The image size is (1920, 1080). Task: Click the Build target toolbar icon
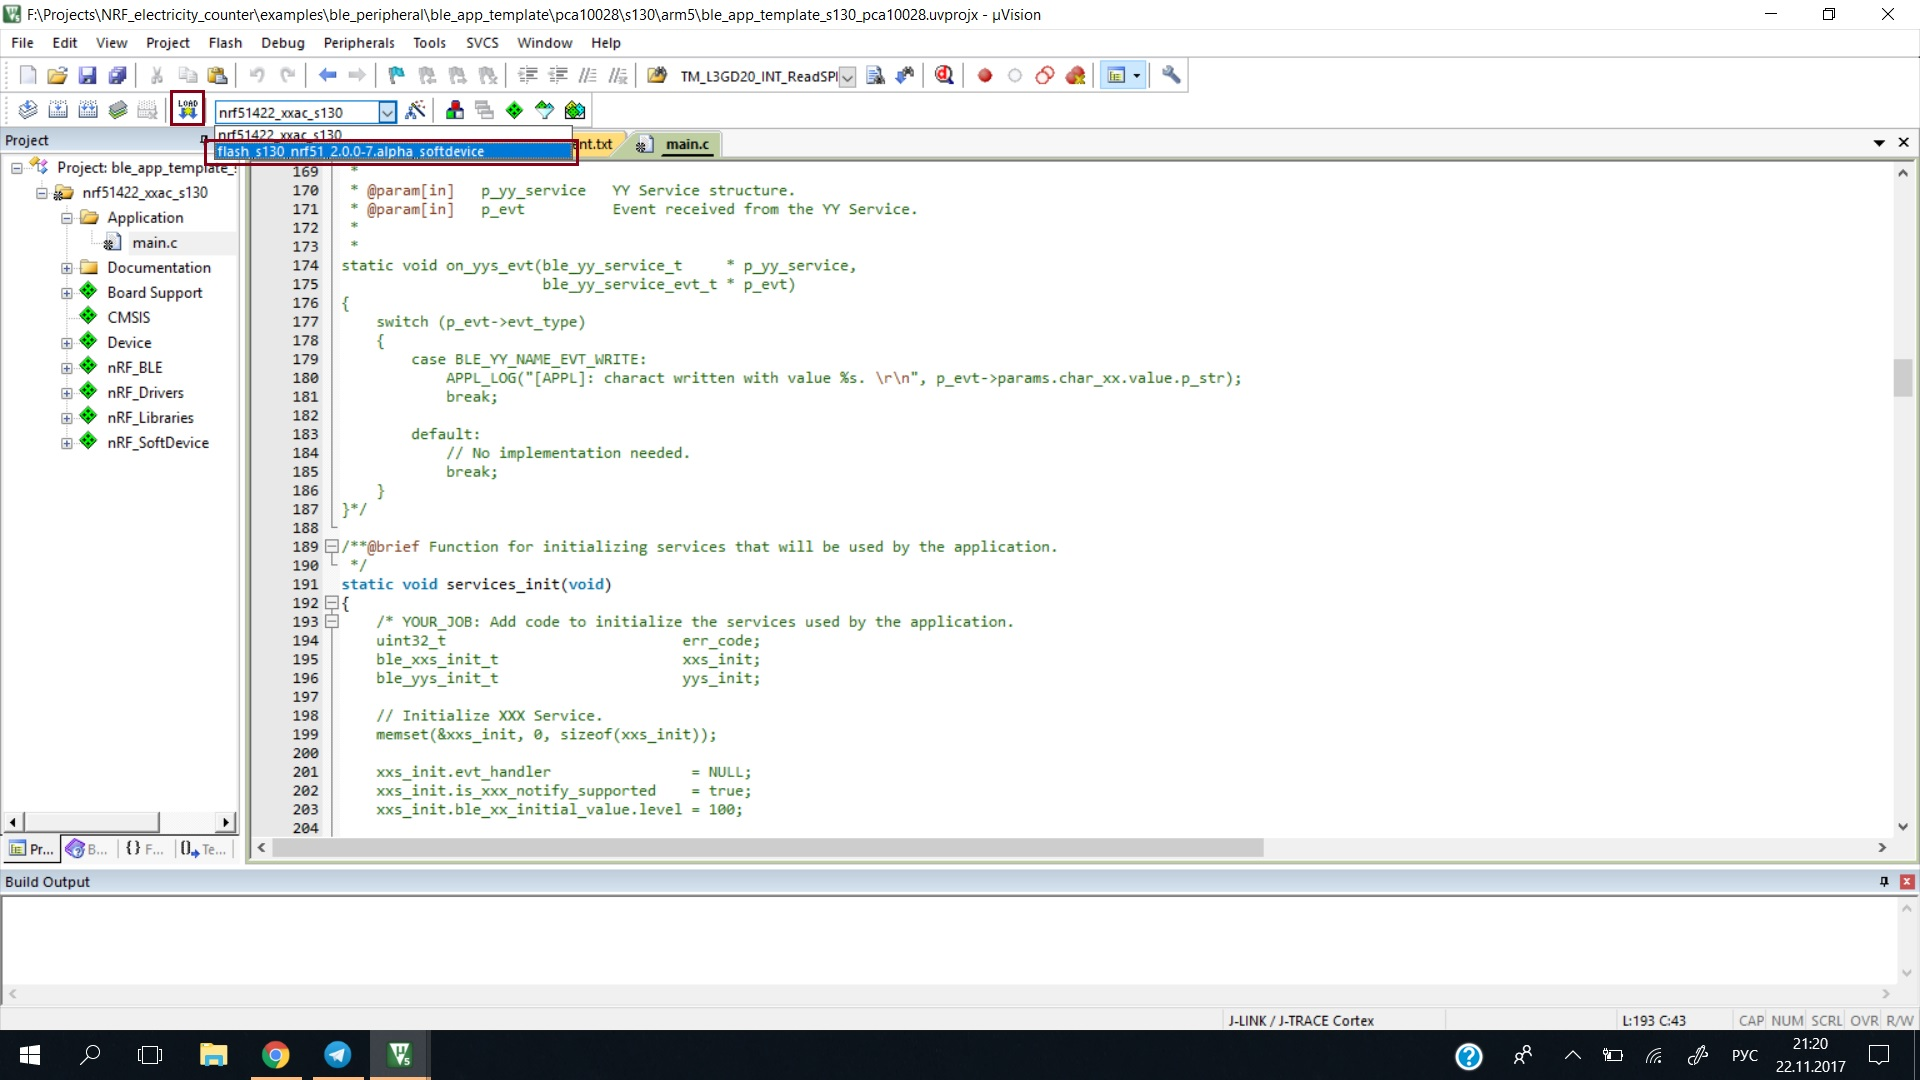pyautogui.click(x=58, y=110)
